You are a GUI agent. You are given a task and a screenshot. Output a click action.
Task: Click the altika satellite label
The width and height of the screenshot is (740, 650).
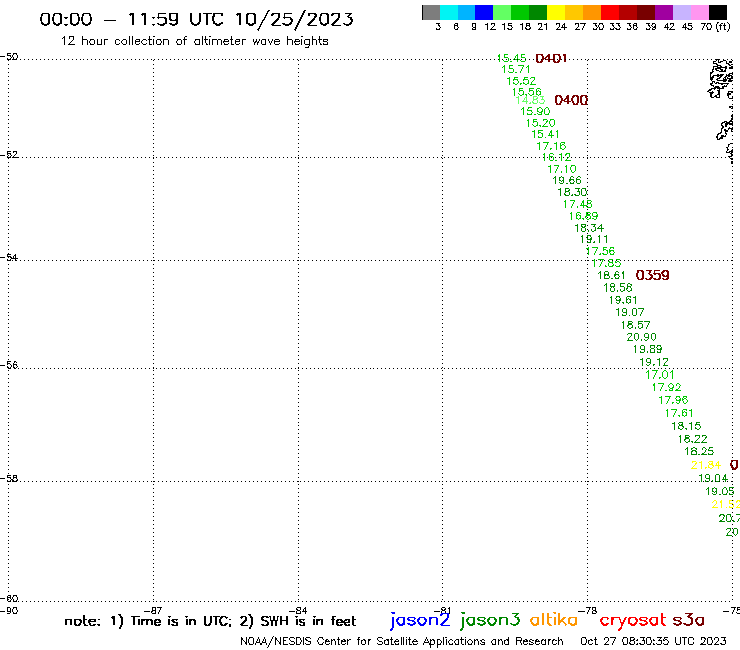click(x=554, y=620)
